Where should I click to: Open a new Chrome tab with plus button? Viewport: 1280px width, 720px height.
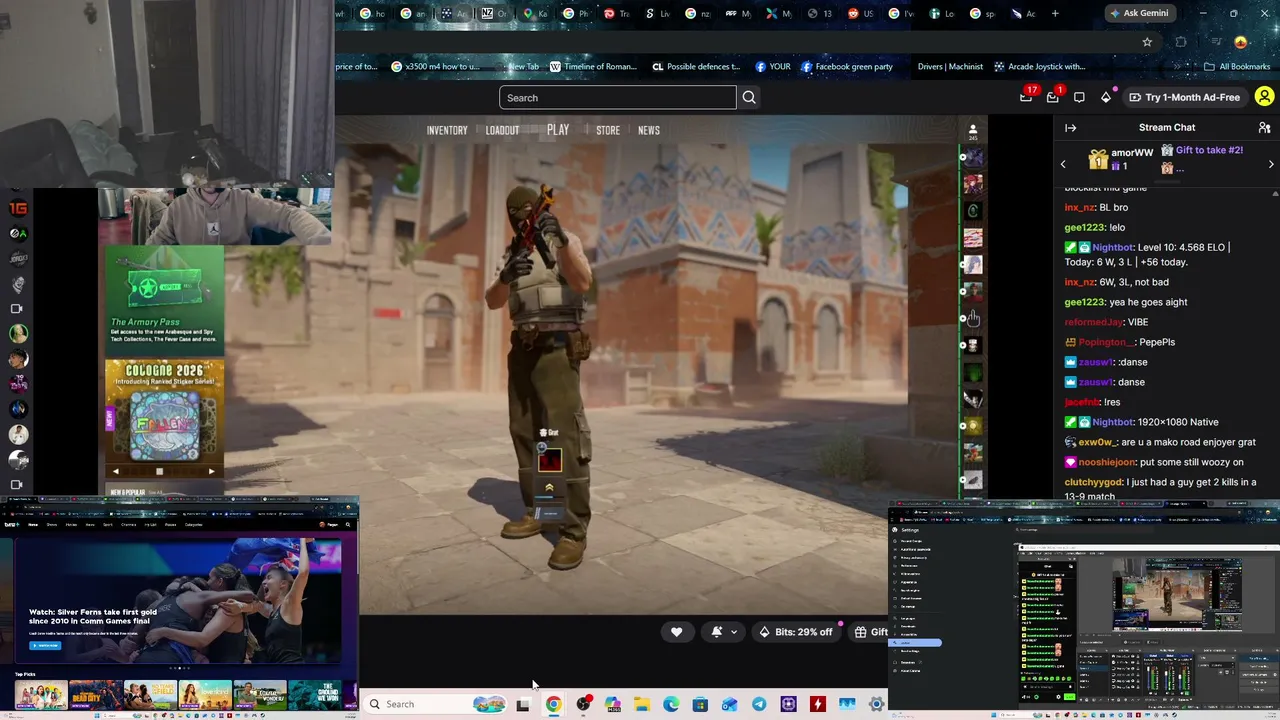1055,14
